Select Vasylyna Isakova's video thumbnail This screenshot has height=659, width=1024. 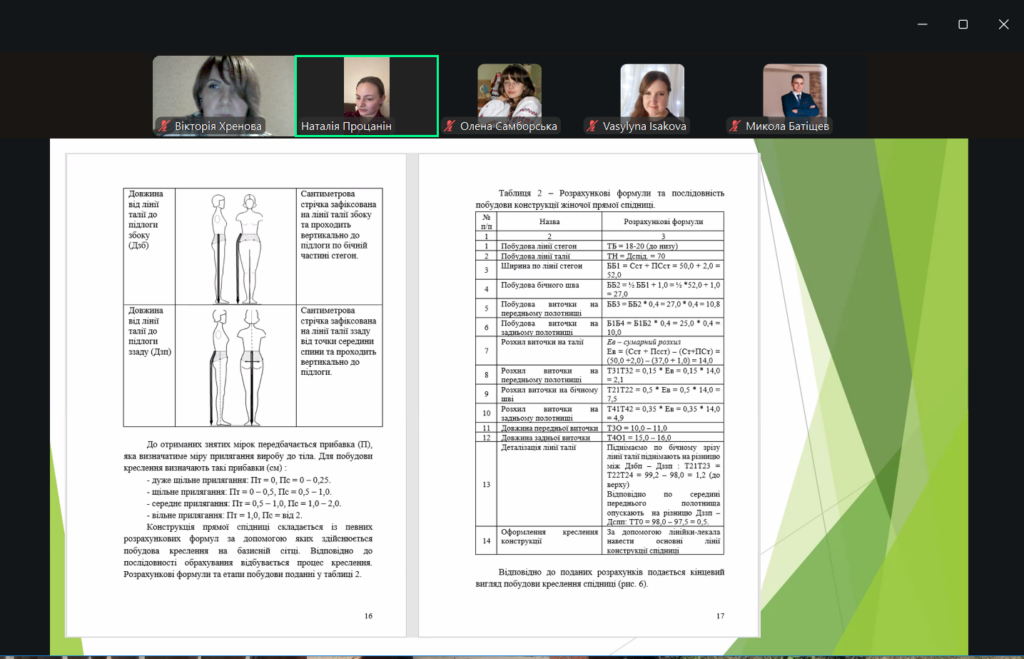point(652,91)
